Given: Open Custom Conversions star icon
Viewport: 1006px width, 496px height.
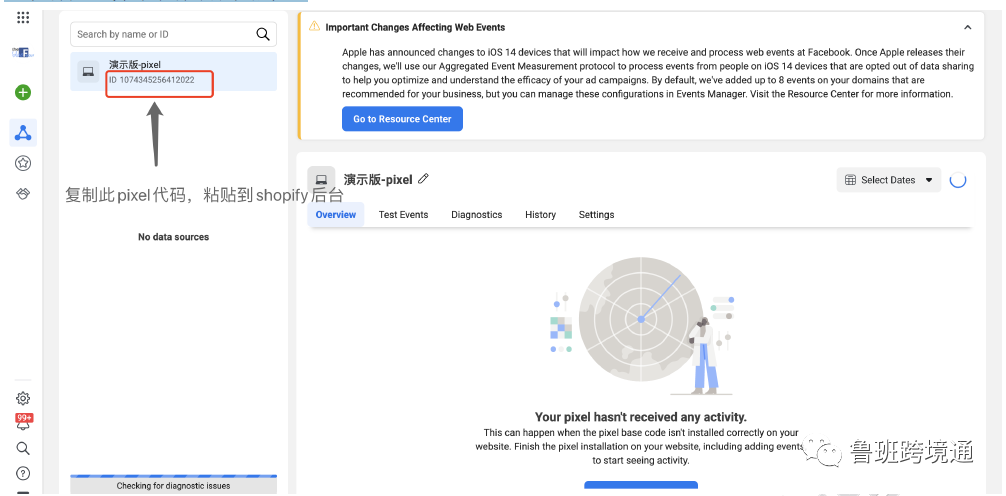Looking at the screenshot, I should click(23, 163).
